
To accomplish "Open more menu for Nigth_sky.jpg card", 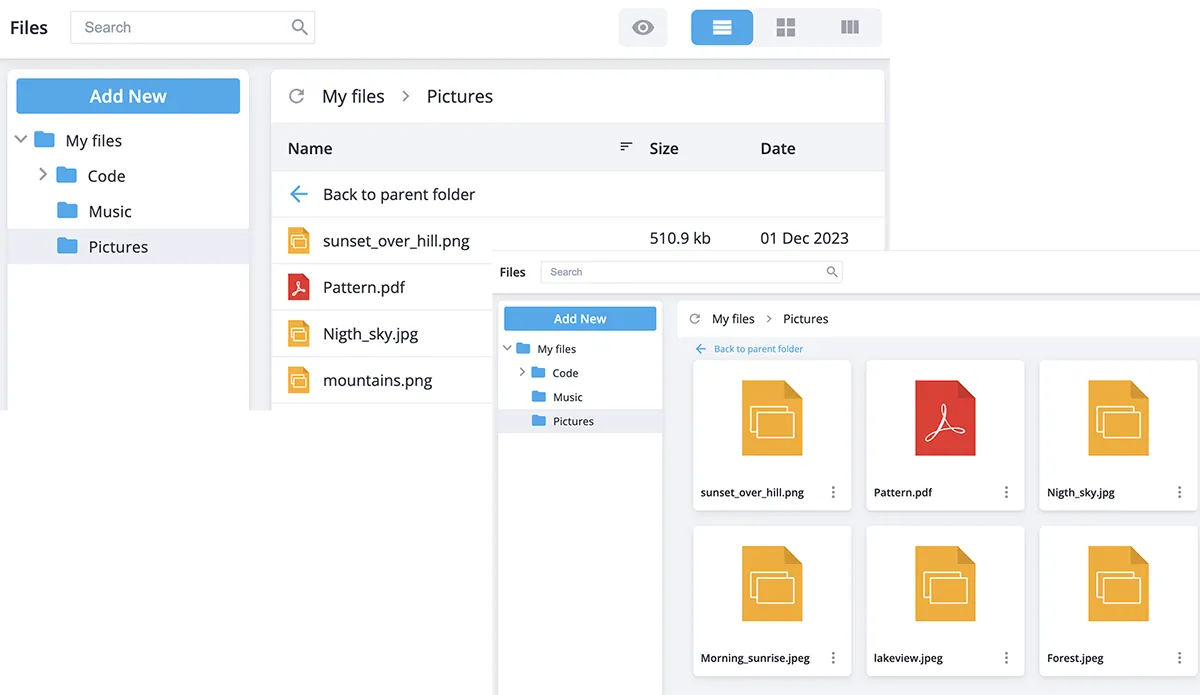I will [x=1180, y=492].
